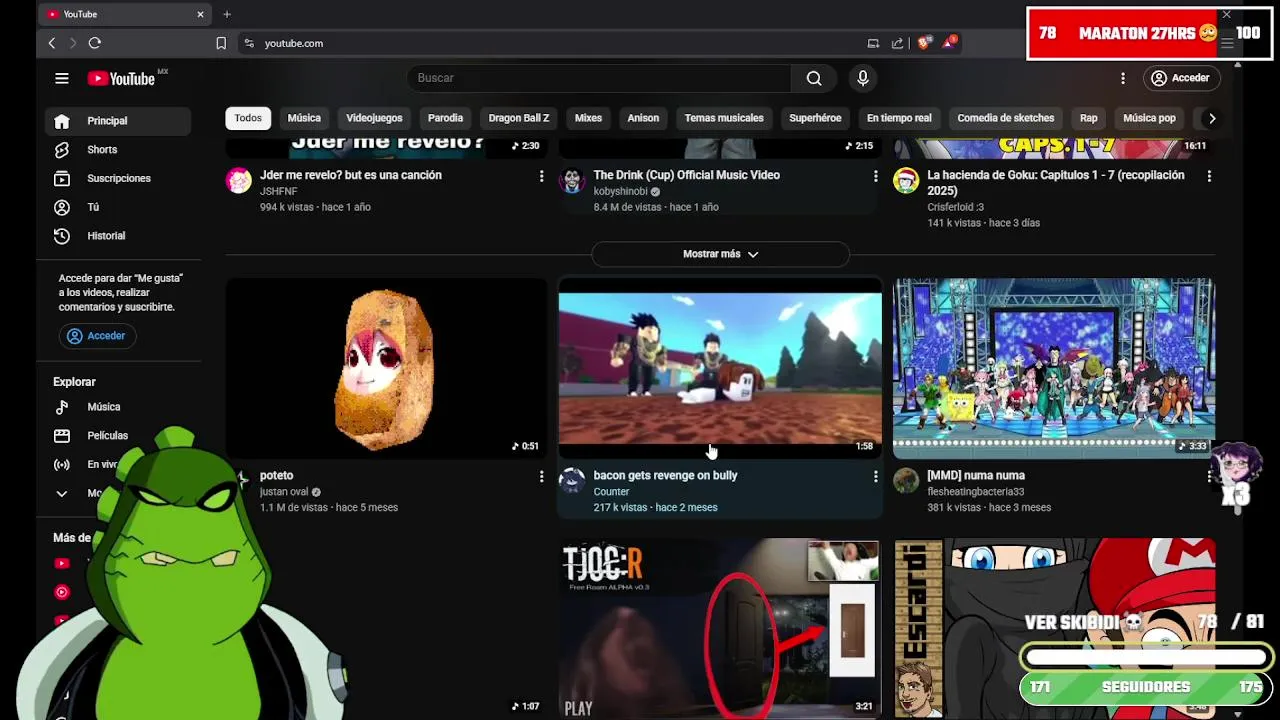Click the Brave Shields lion icon
The width and height of the screenshot is (1280, 720).
[924, 43]
